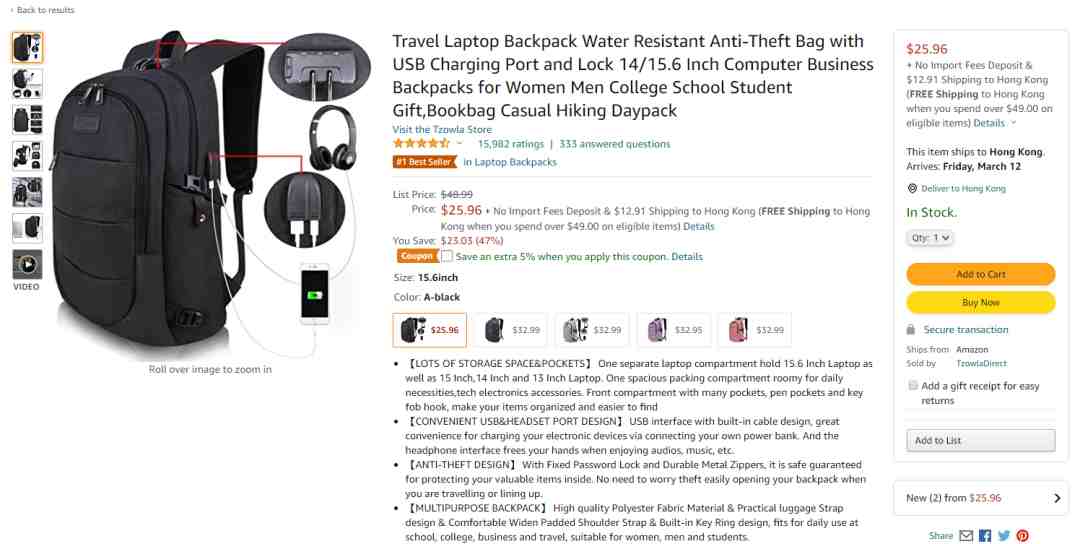Click the Add to Cart button
1080x544 pixels.
[x=981, y=274]
